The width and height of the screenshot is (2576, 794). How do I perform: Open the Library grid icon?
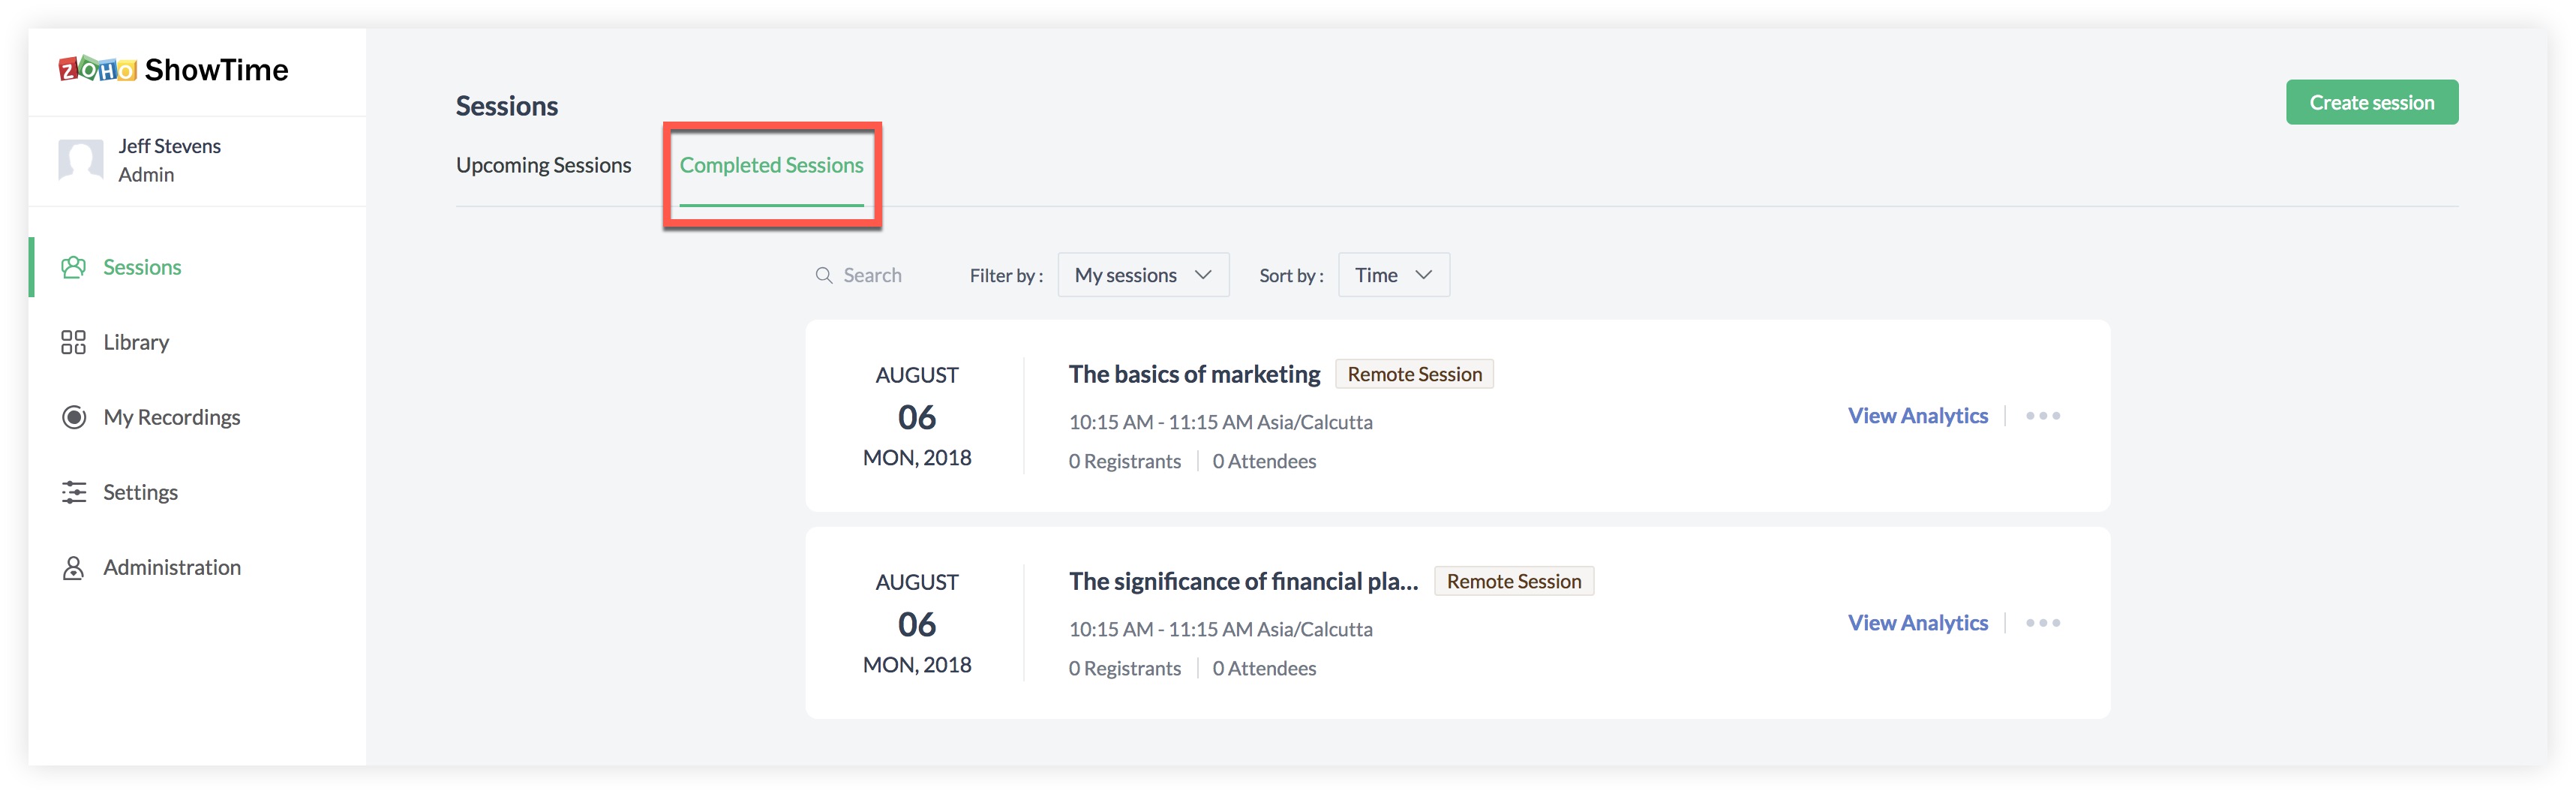(73, 342)
